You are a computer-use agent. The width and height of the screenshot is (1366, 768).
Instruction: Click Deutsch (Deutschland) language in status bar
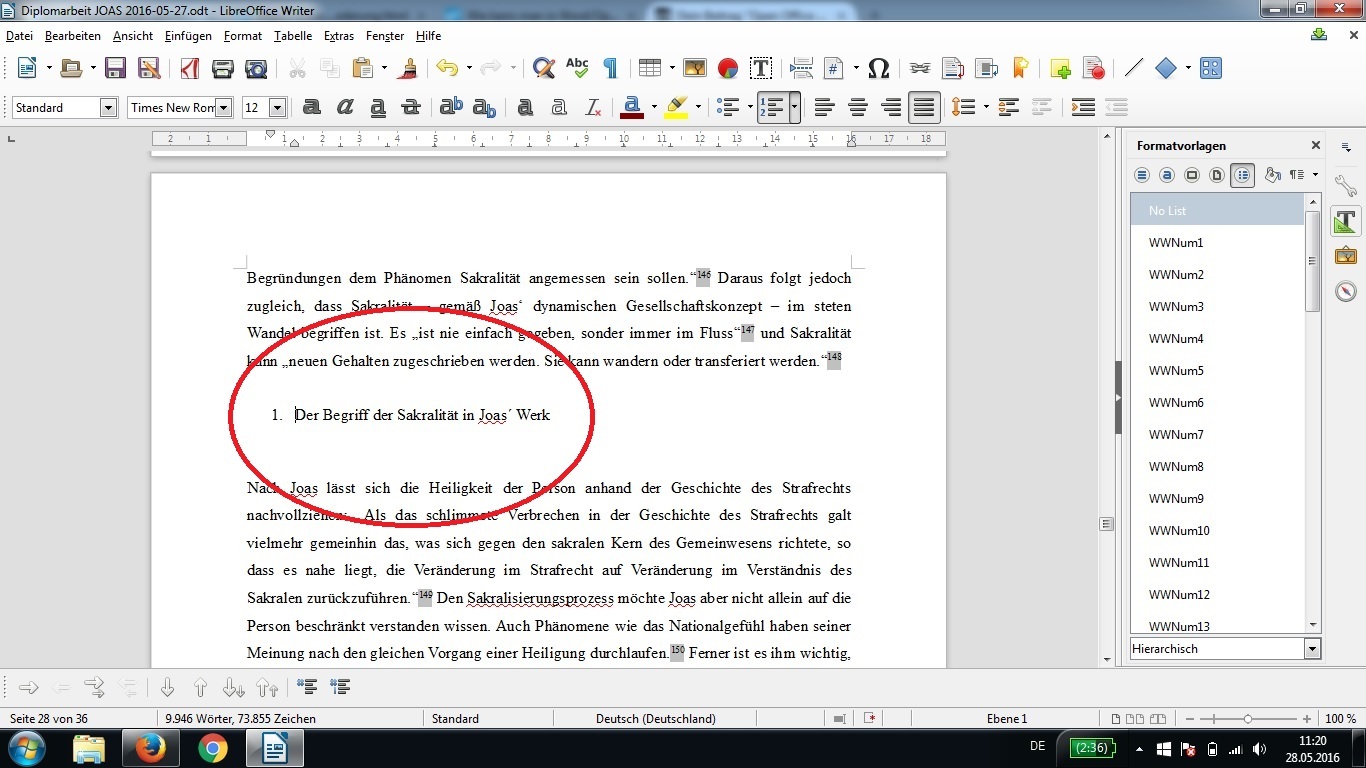pyautogui.click(x=655, y=718)
